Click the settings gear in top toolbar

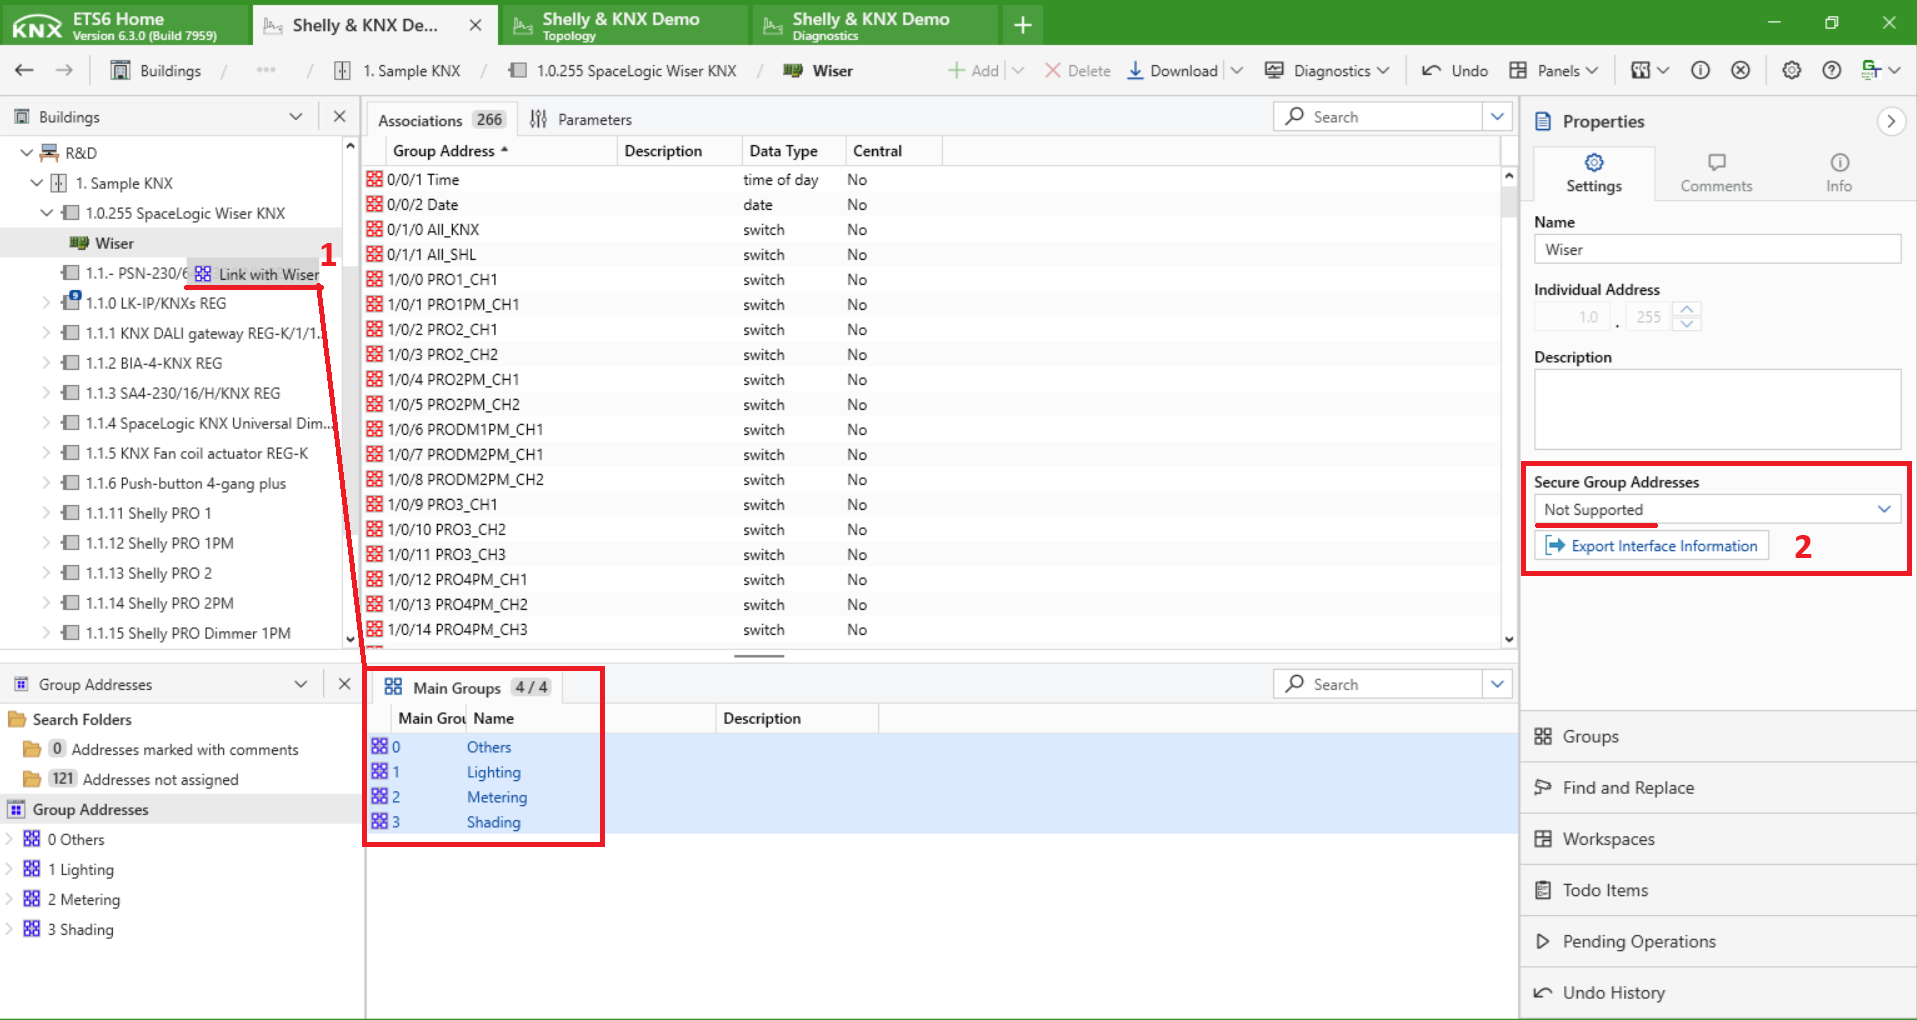pyautogui.click(x=1791, y=71)
